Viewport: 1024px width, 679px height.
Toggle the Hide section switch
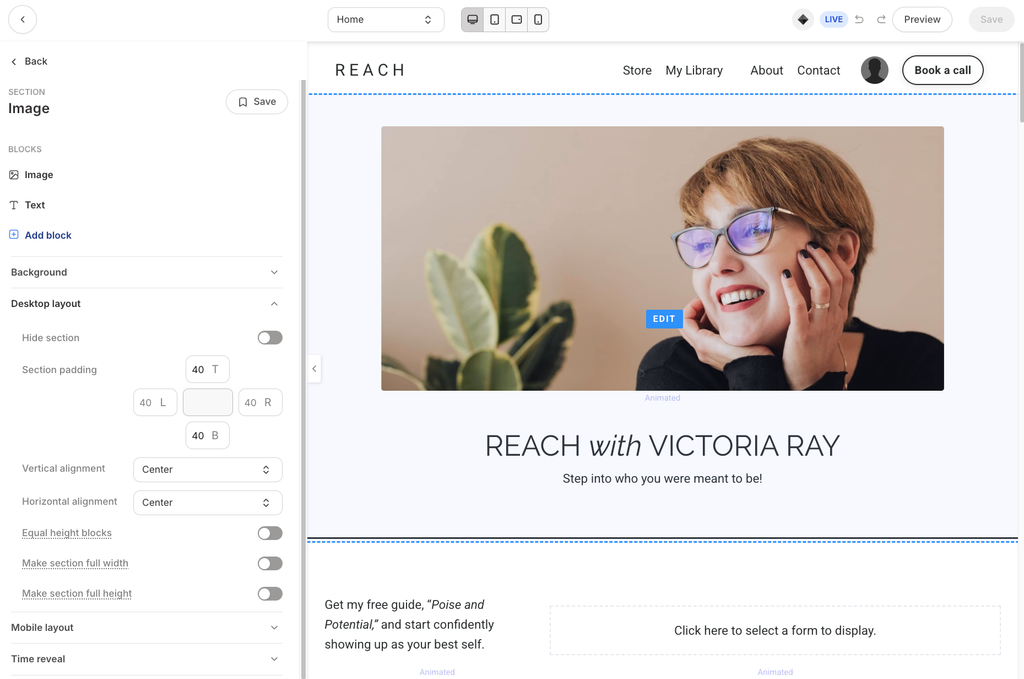point(270,338)
